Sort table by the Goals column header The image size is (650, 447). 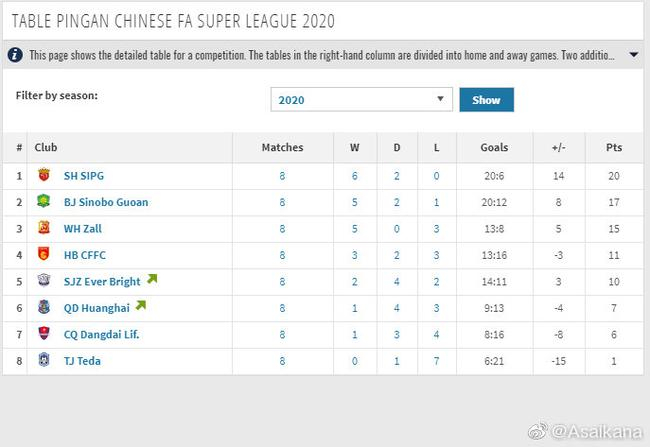coord(494,148)
